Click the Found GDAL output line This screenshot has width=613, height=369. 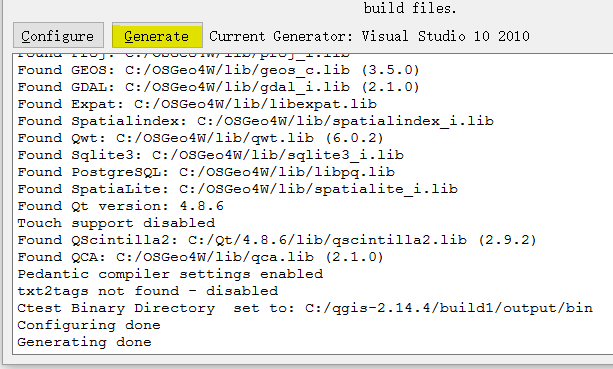(218, 87)
